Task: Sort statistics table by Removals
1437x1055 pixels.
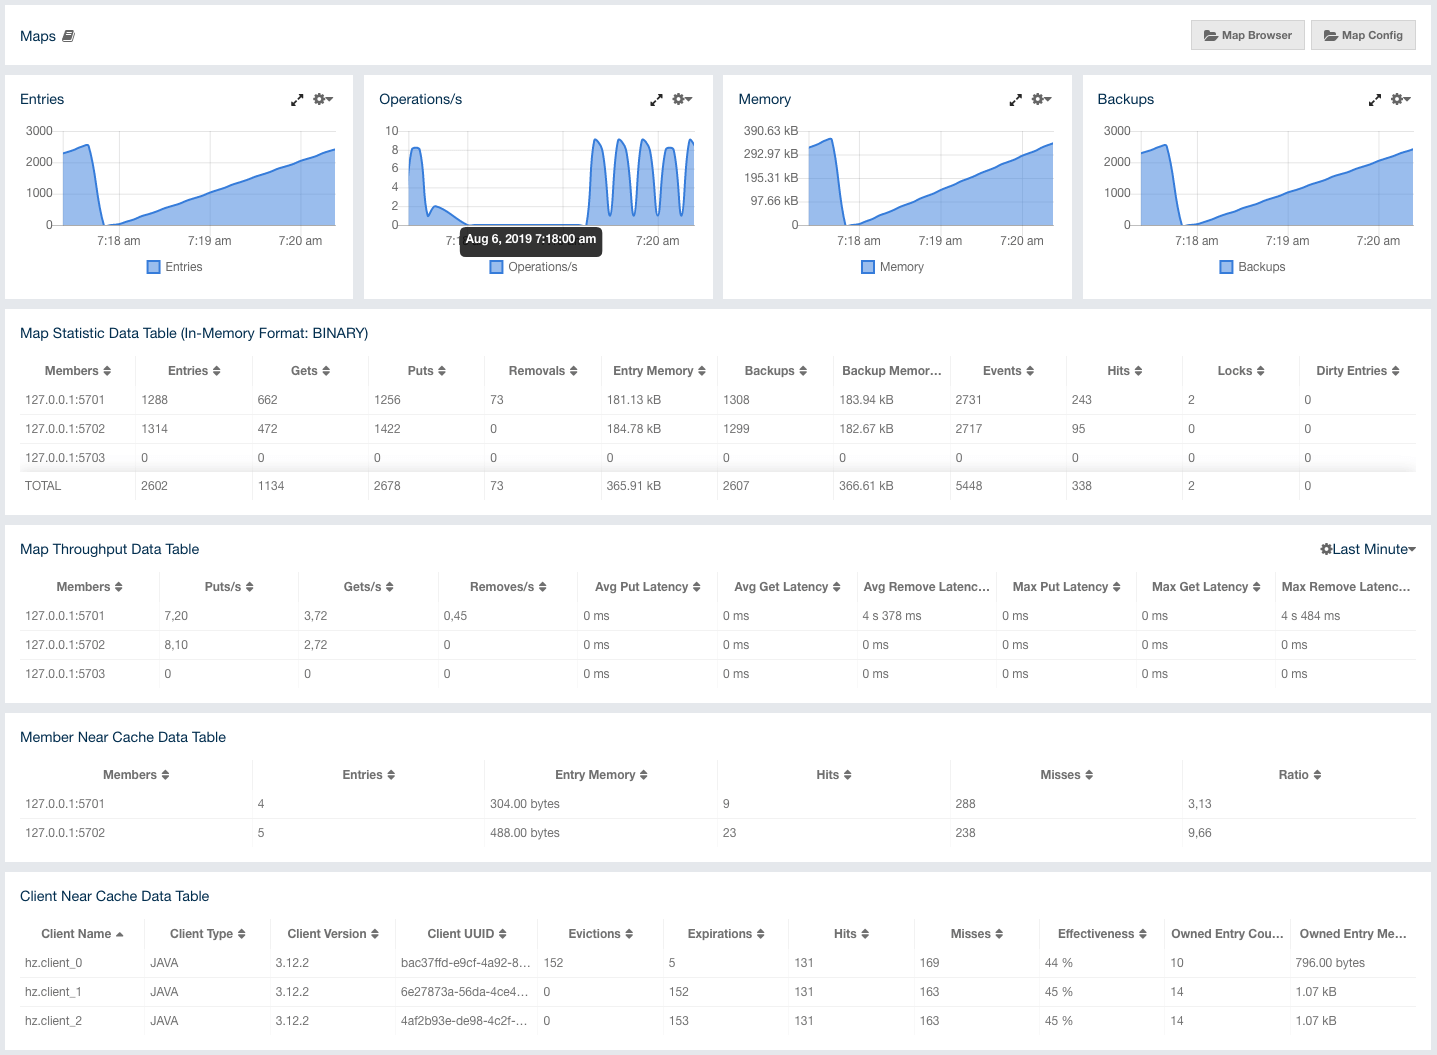Action: pos(543,371)
